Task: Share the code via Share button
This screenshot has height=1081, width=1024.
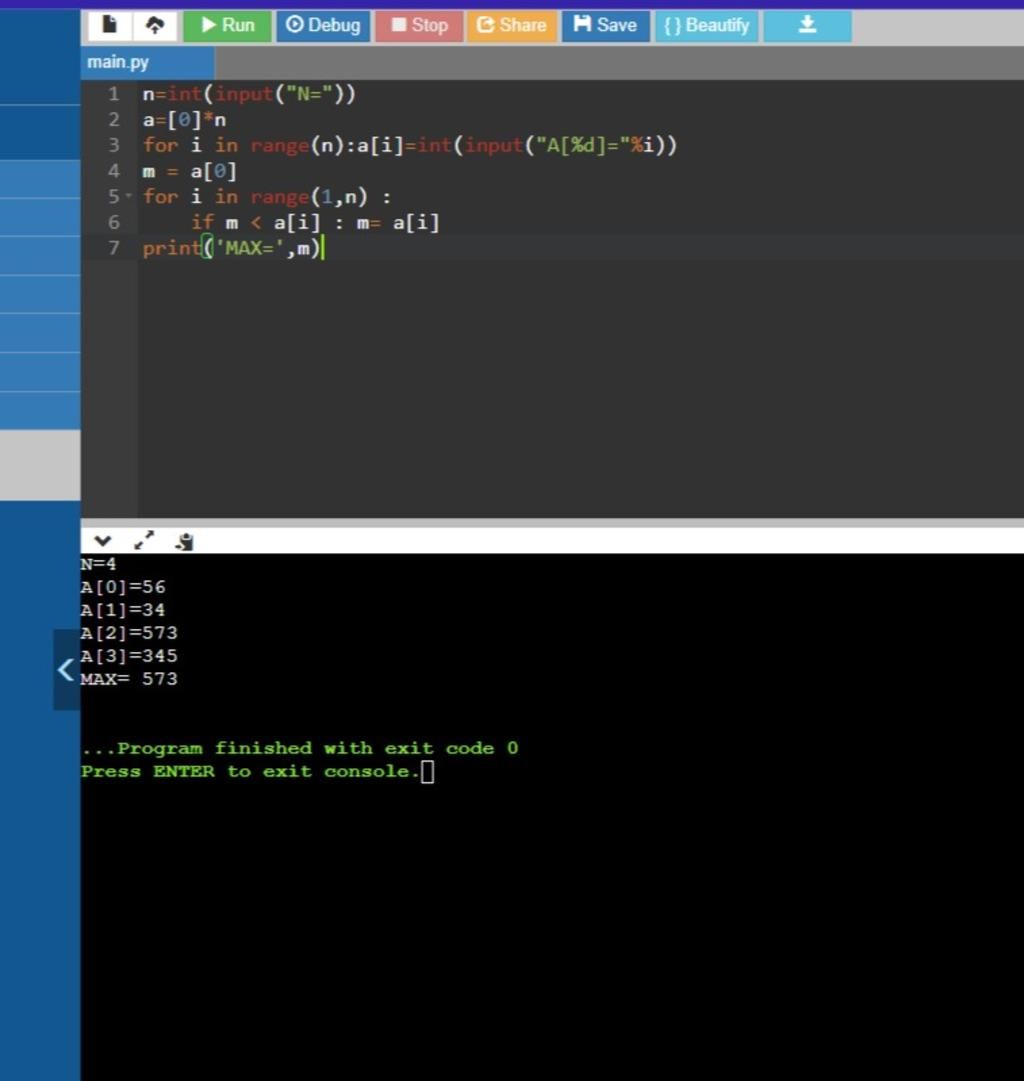Action: click(x=511, y=25)
